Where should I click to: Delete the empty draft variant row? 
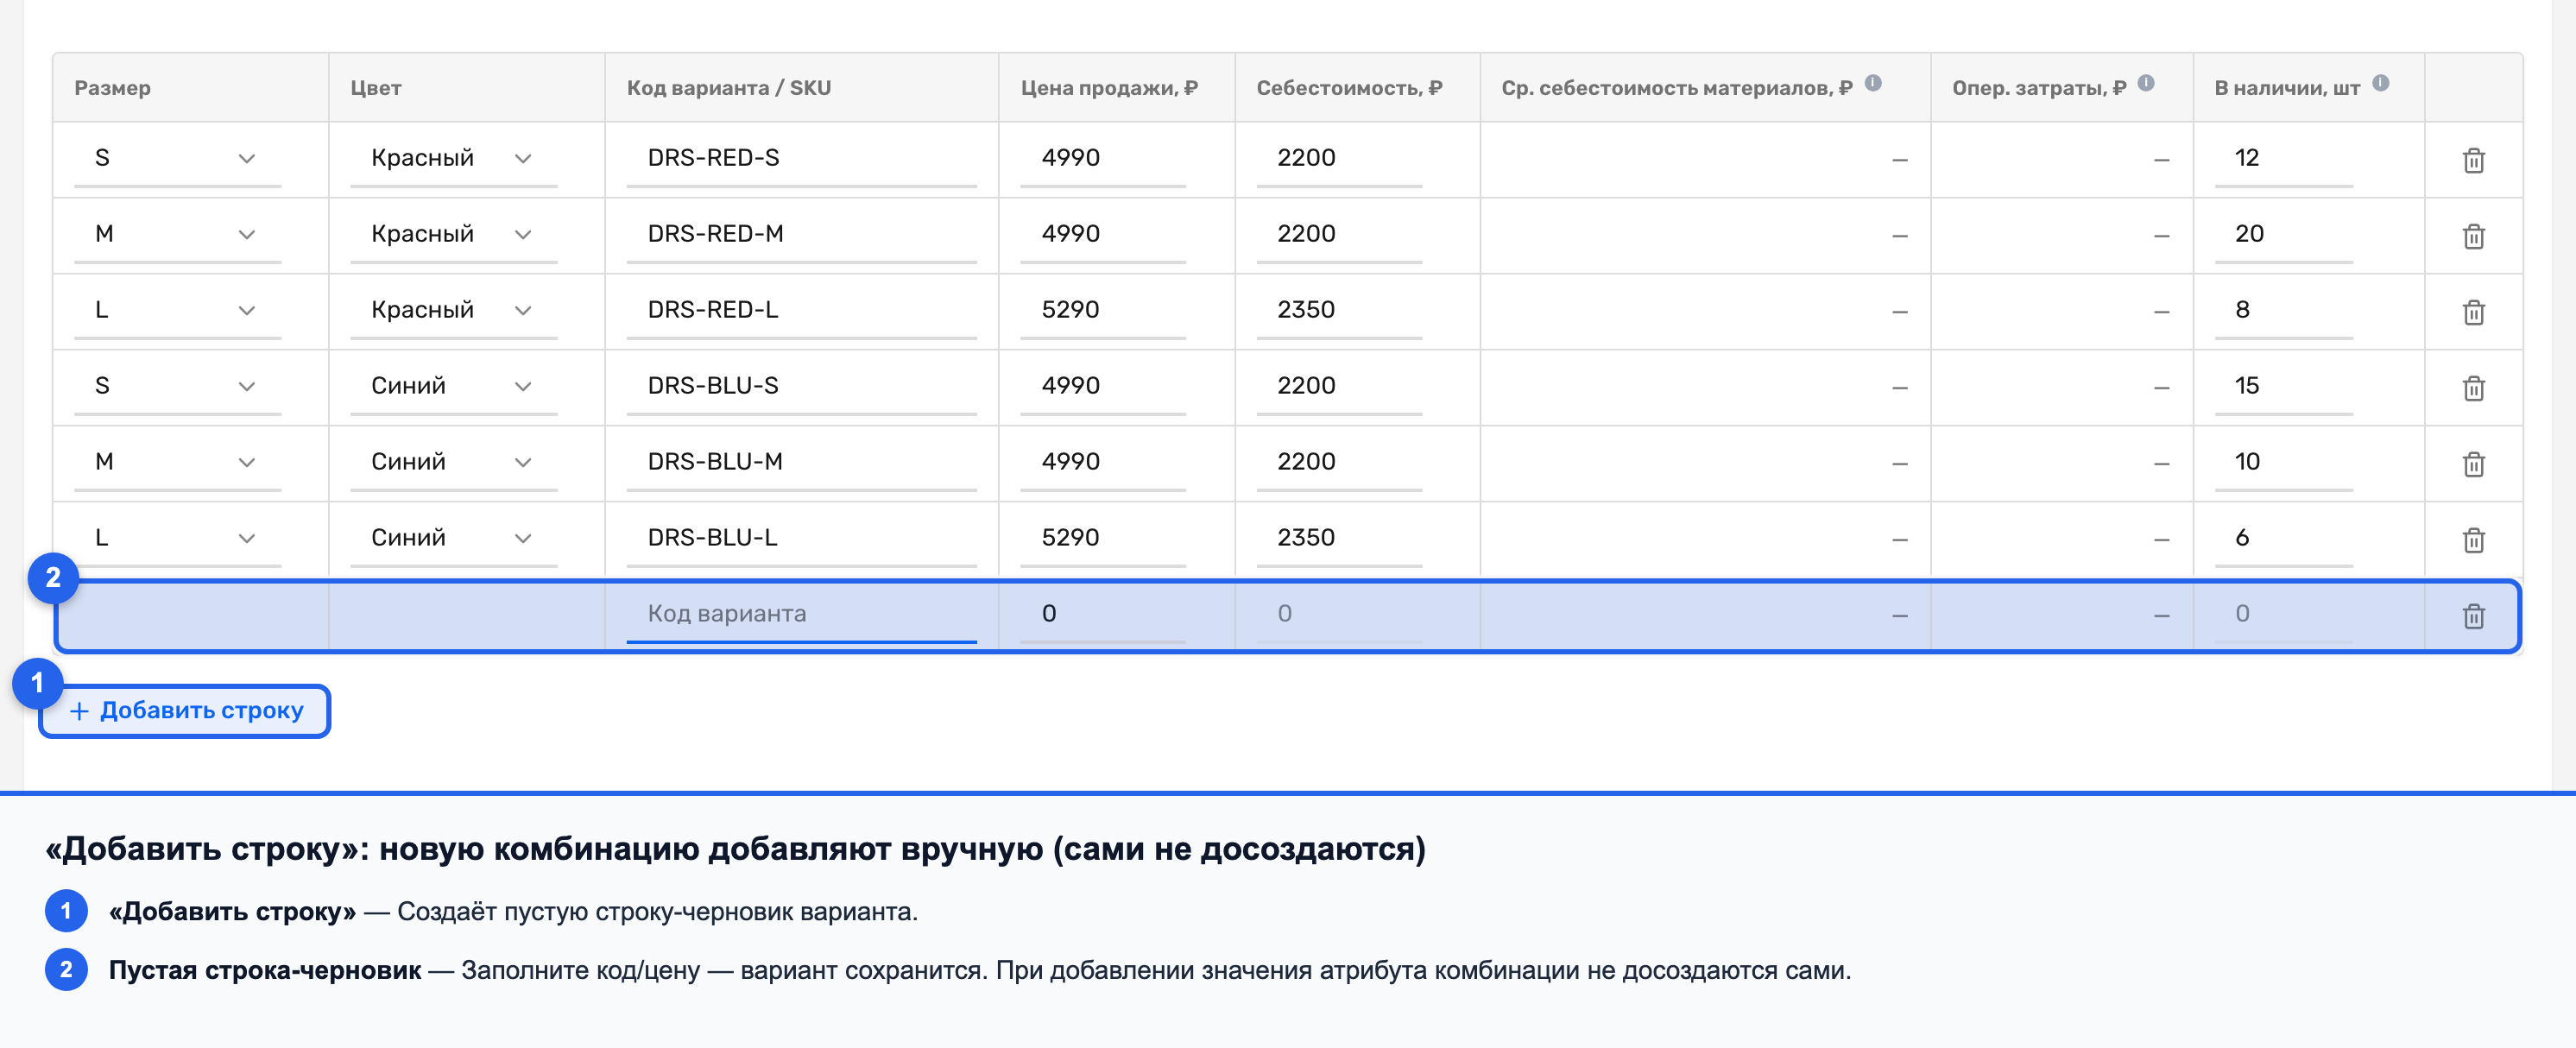tap(2473, 616)
